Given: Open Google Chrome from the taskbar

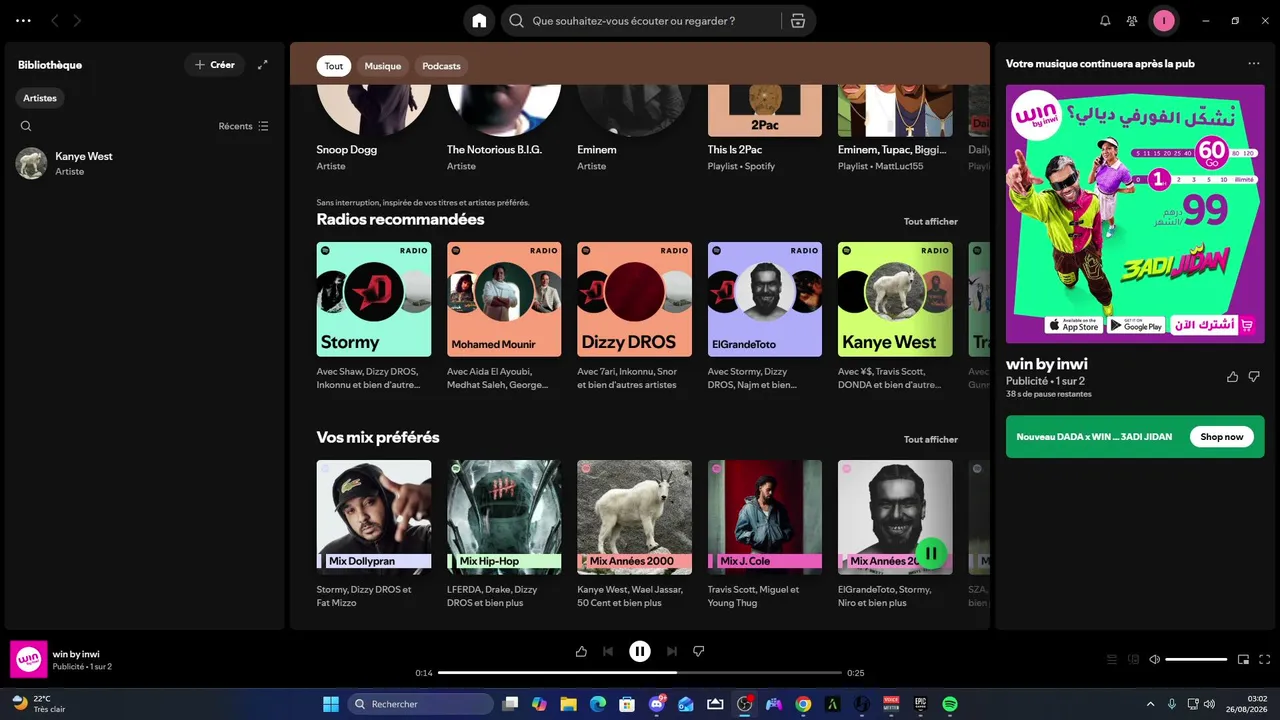Looking at the screenshot, I should (803, 704).
